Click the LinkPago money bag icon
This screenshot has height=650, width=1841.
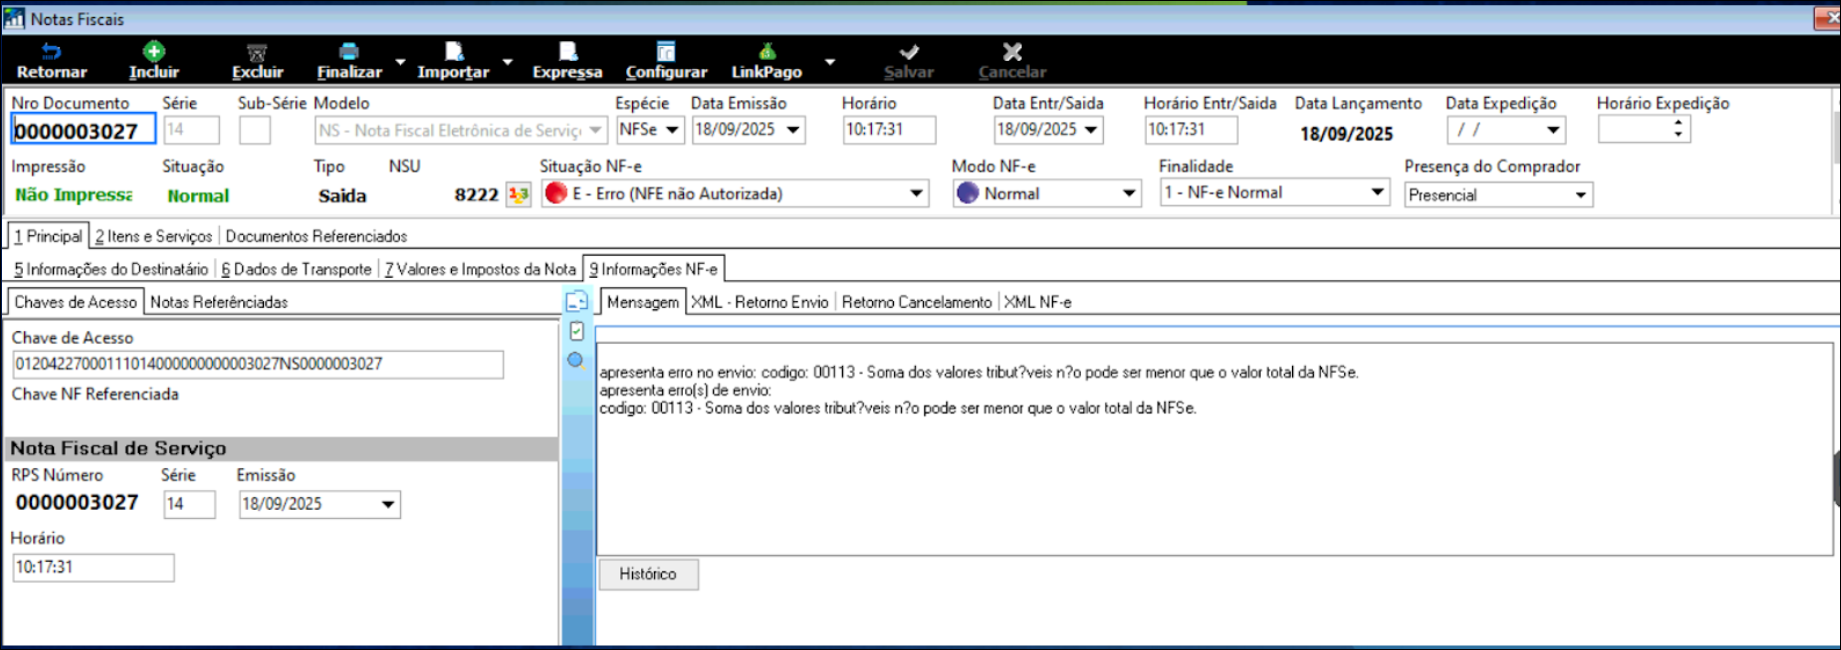pyautogui.click(x=766, y=52)
